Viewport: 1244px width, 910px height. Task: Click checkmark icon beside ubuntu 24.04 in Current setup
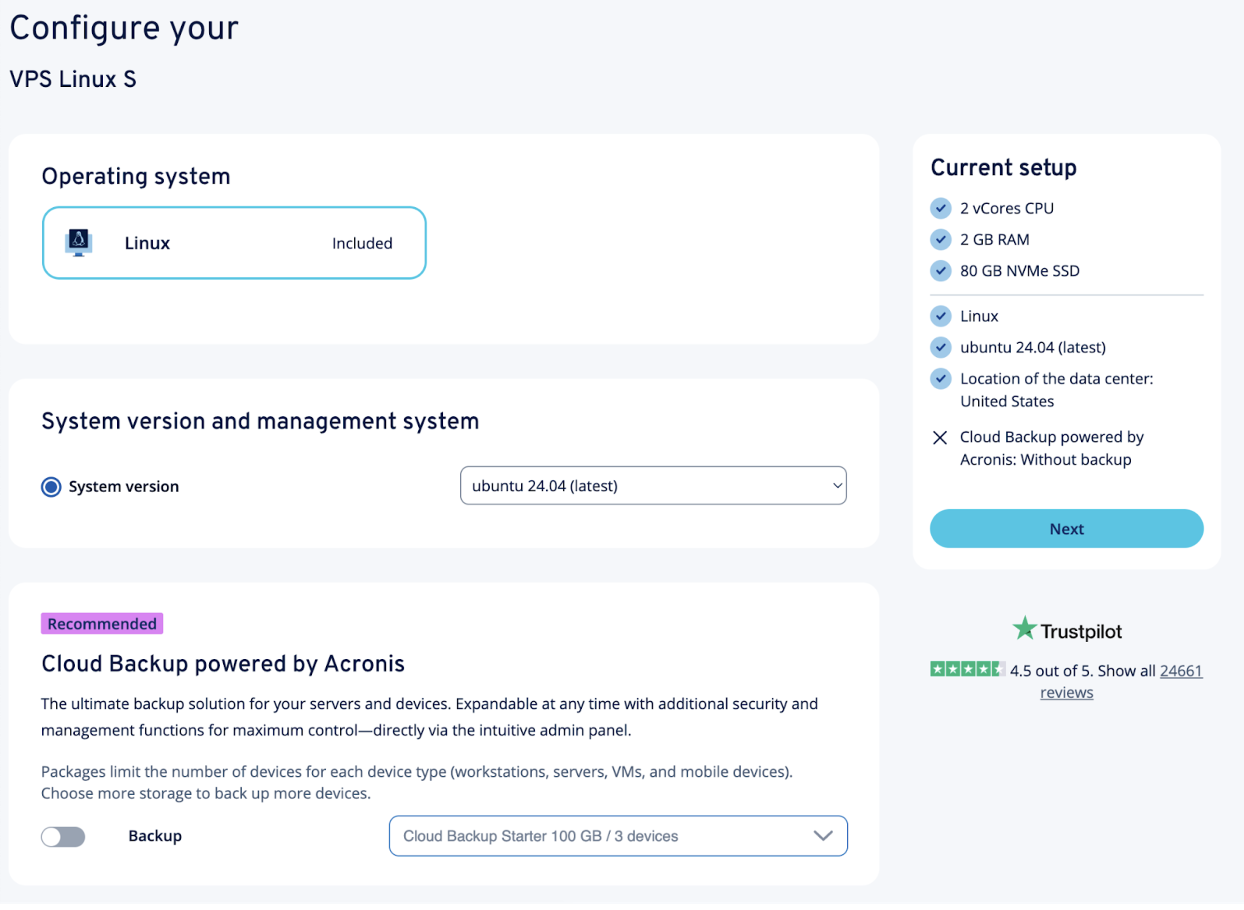pos(940,347)
